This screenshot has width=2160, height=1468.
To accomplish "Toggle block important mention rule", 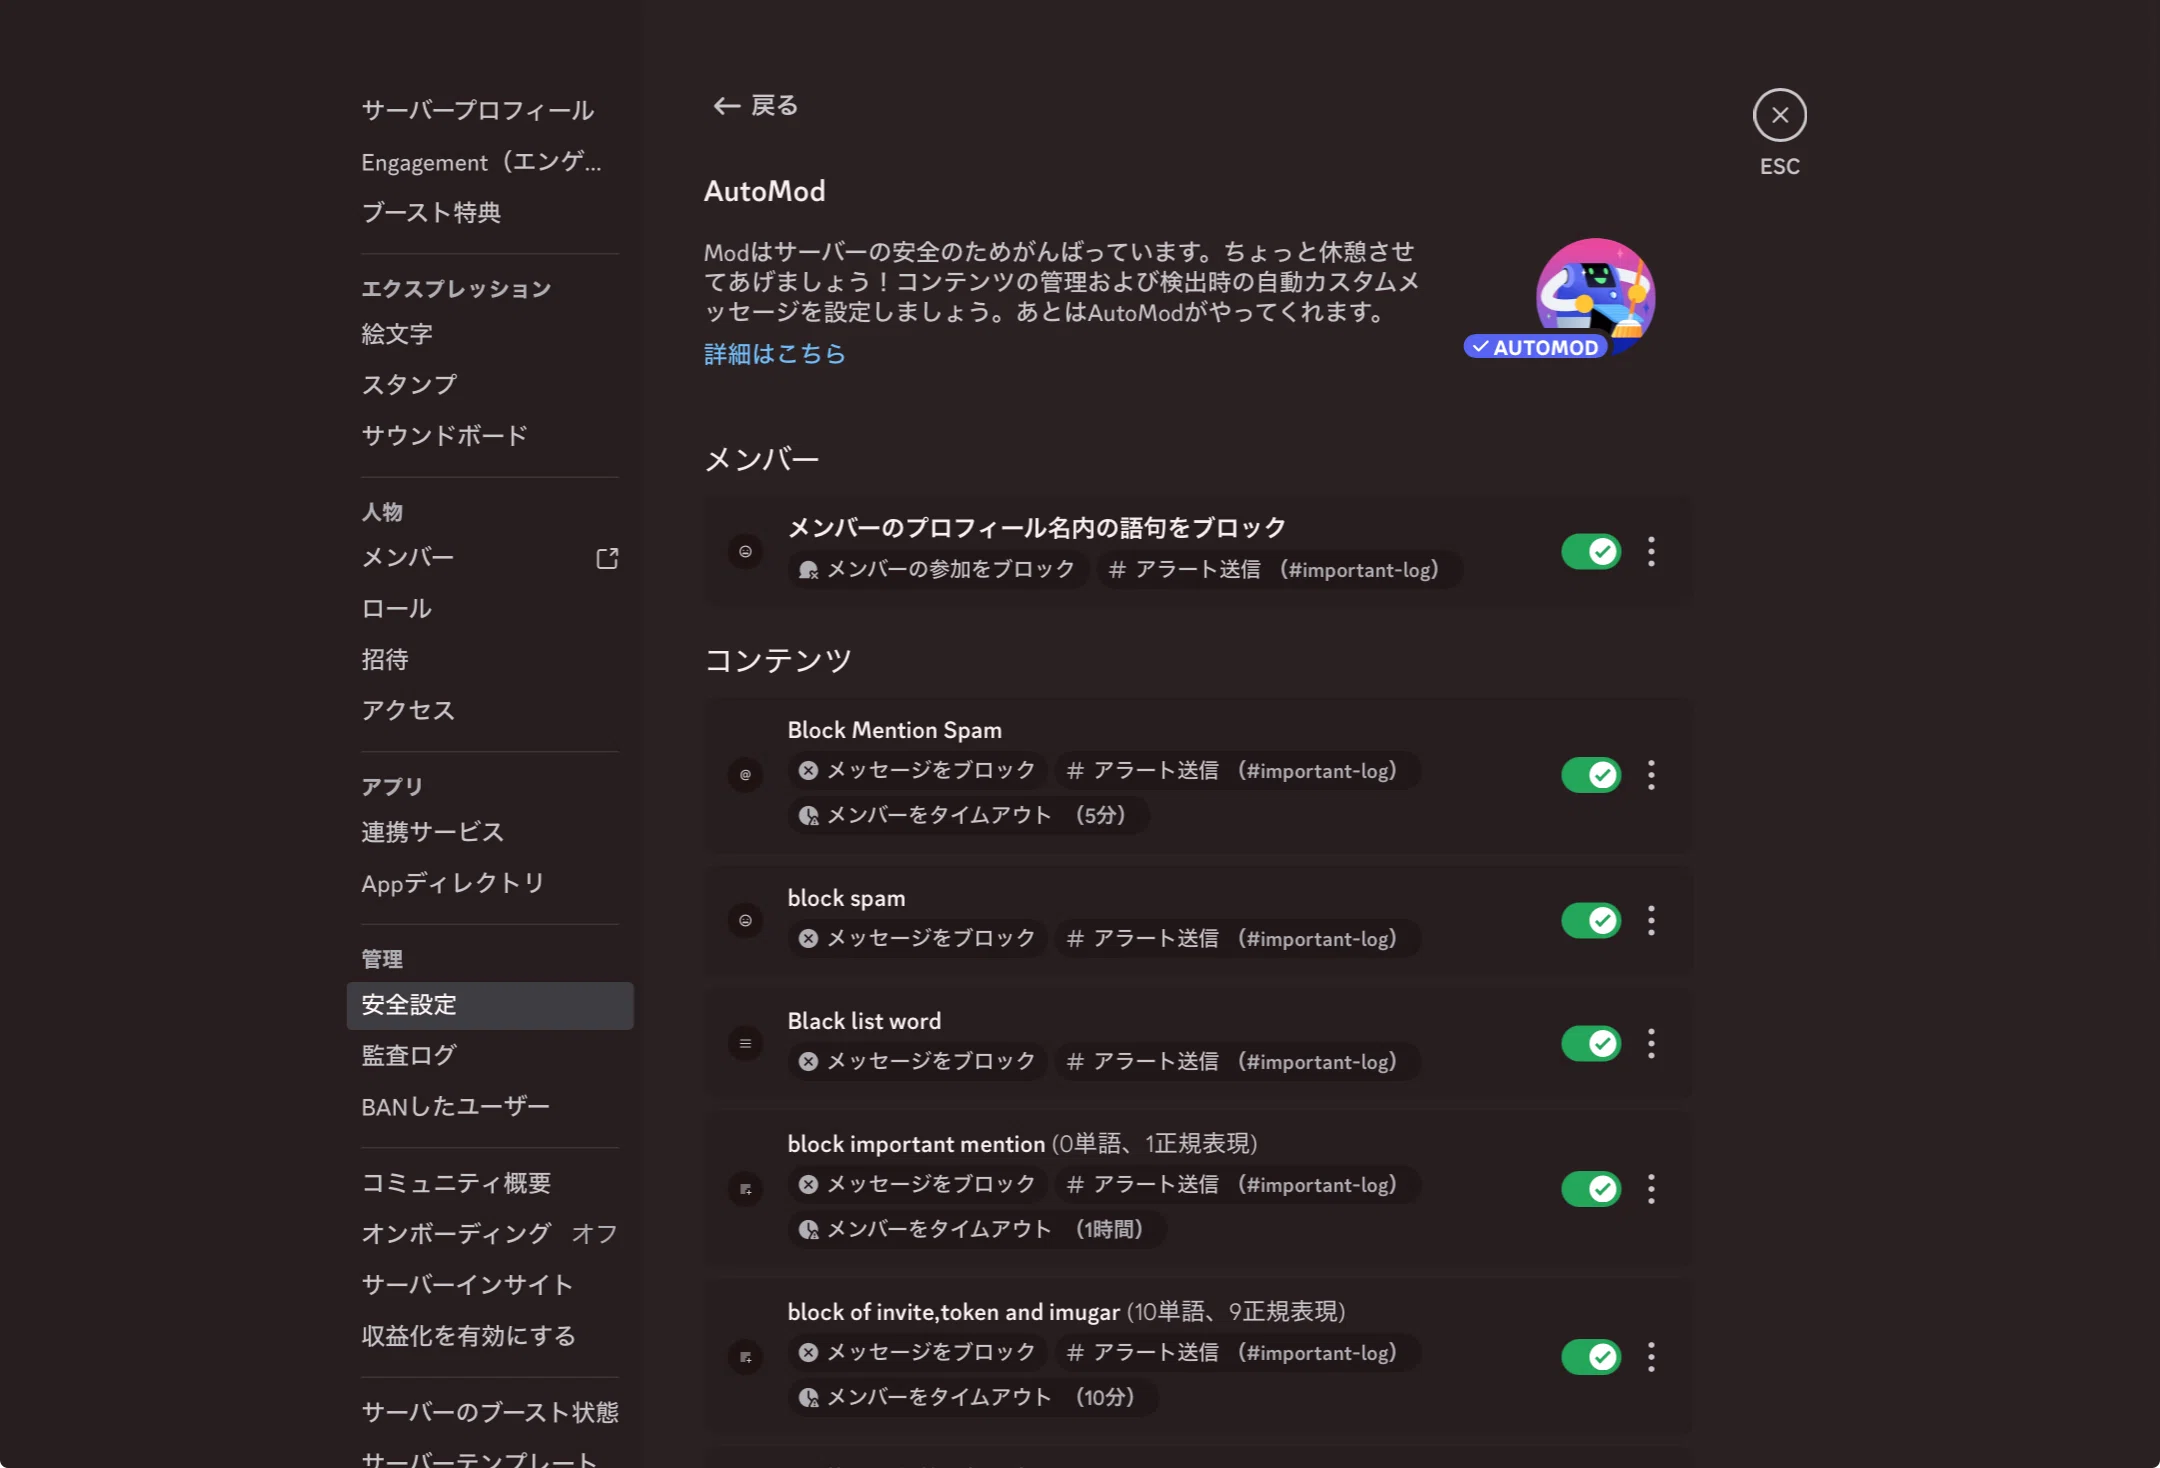I will point(1591,1189).
